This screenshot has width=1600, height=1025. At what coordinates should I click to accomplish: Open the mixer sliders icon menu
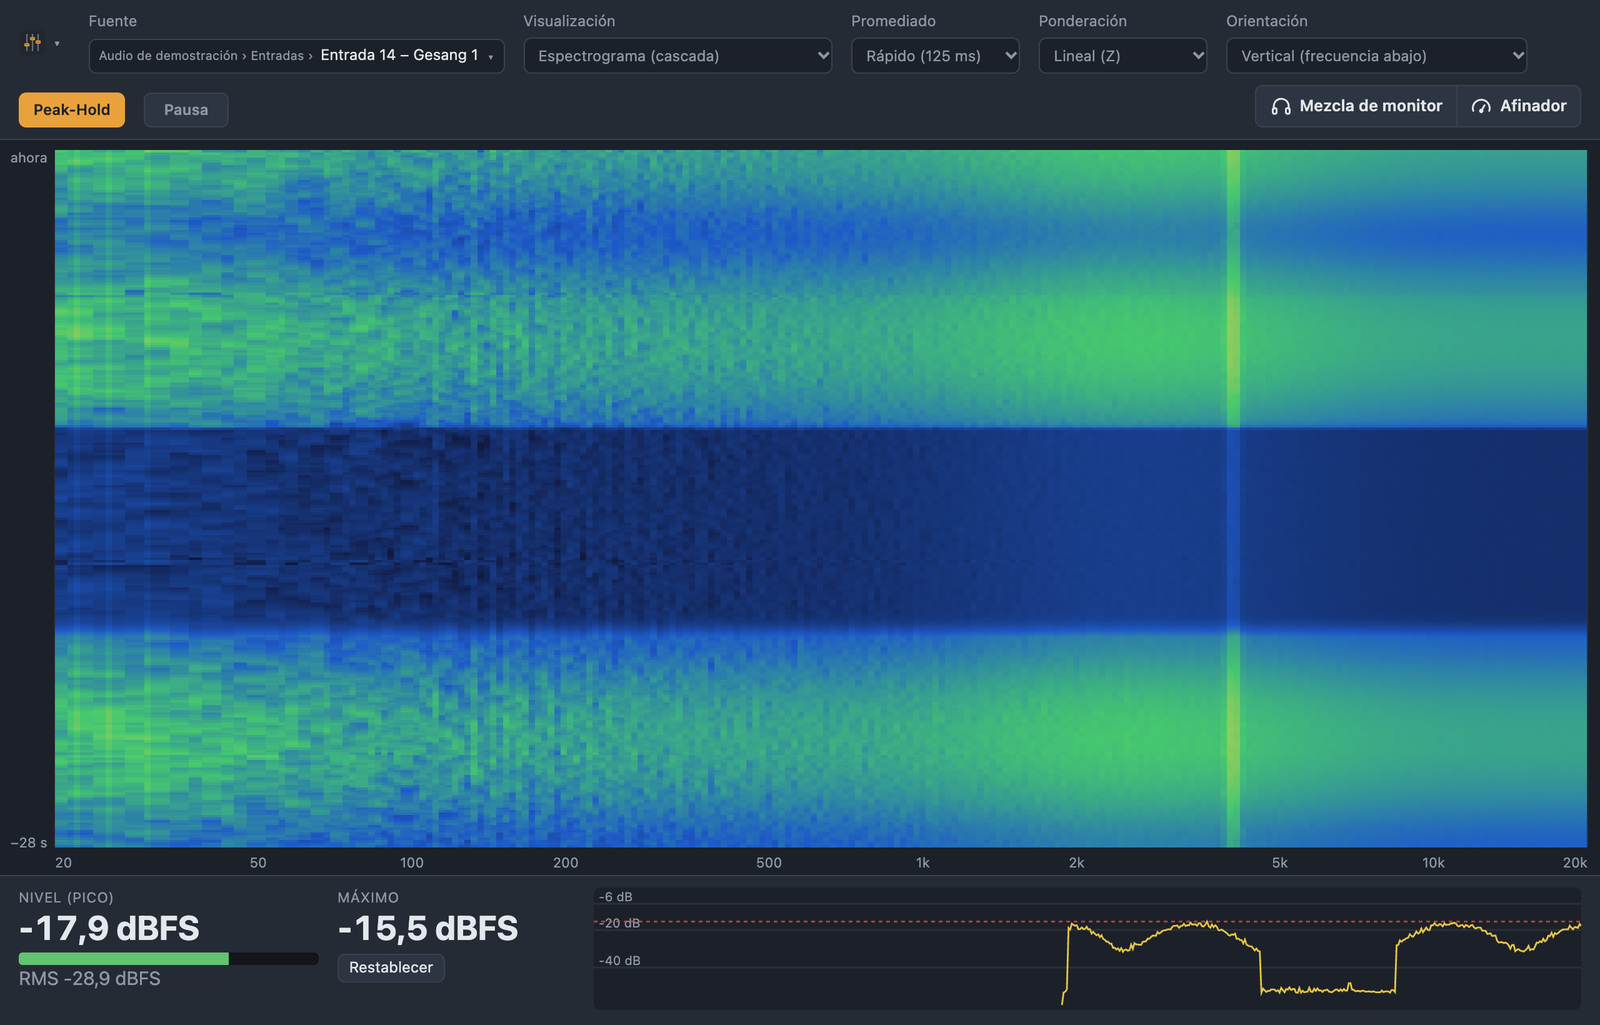tap(32, 42)
